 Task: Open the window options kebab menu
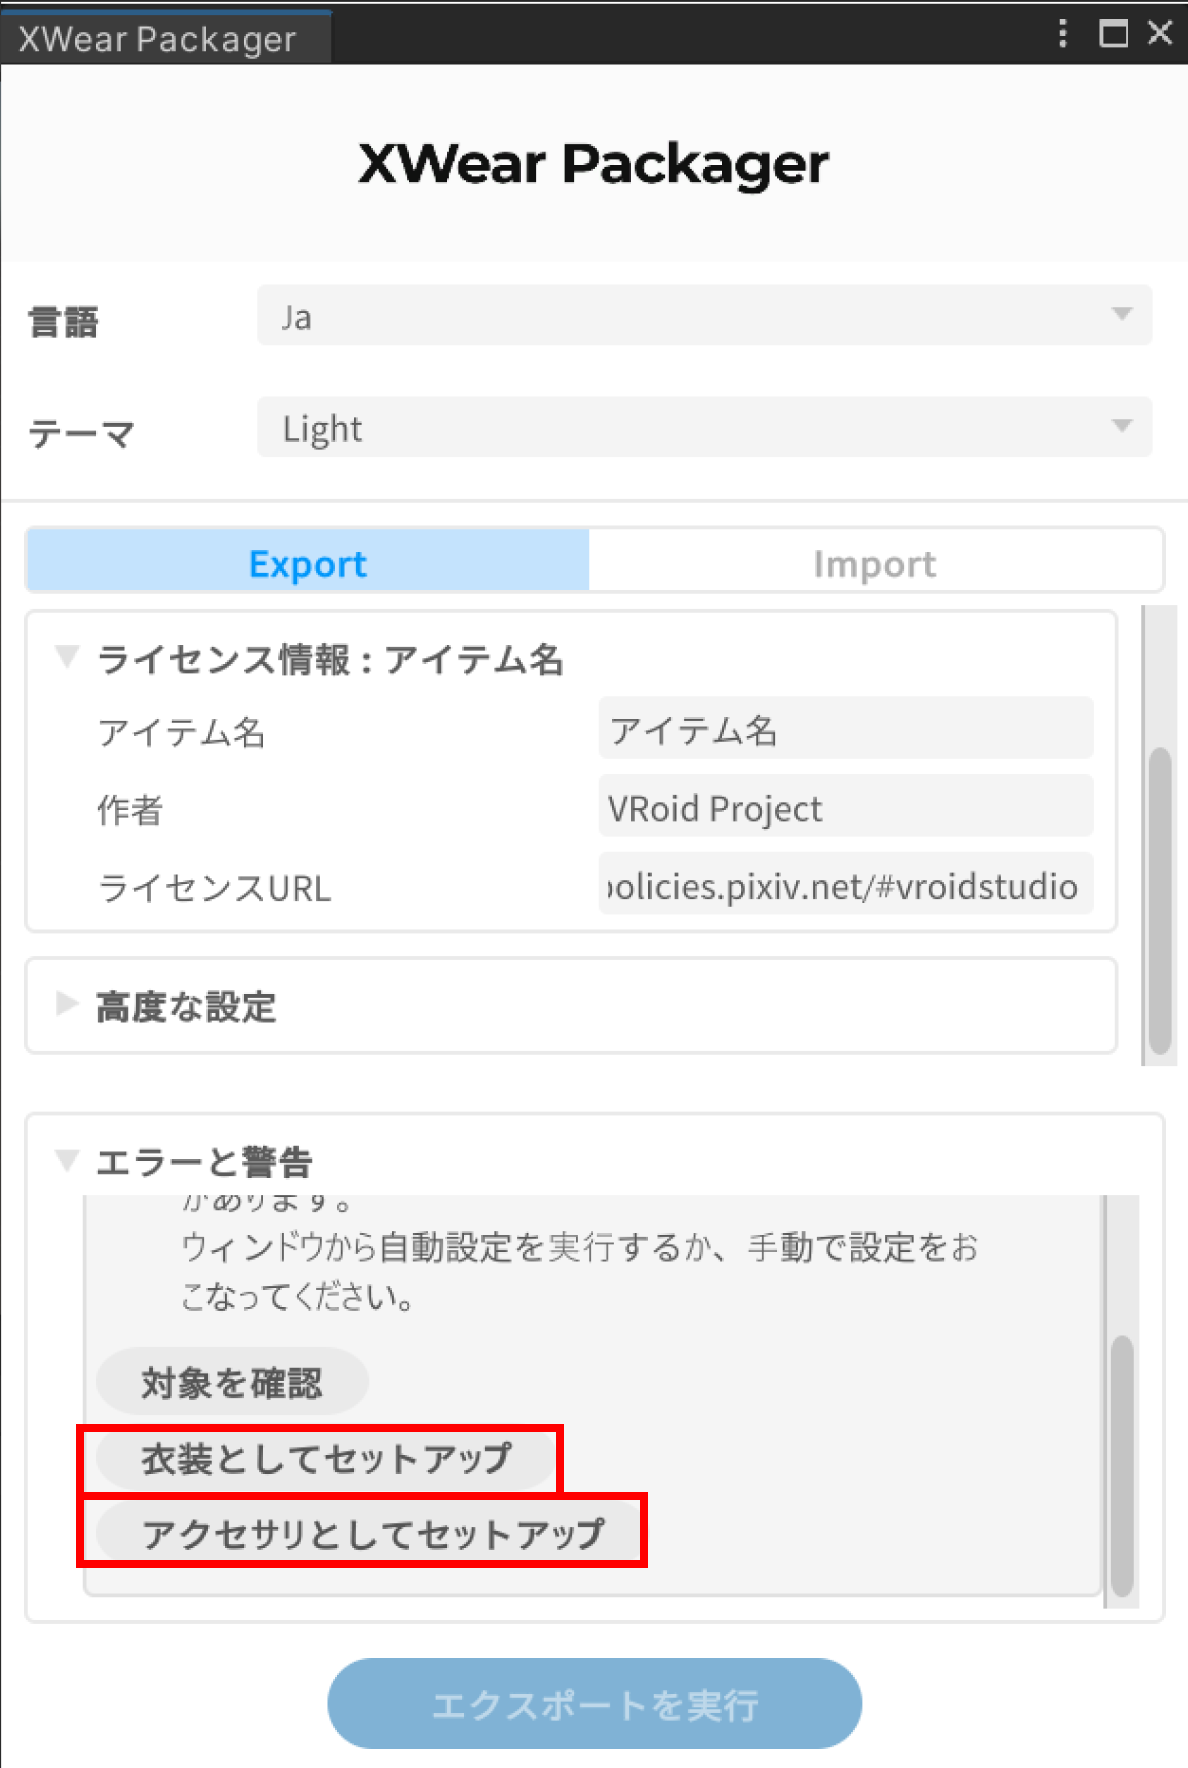(1062, 33)
